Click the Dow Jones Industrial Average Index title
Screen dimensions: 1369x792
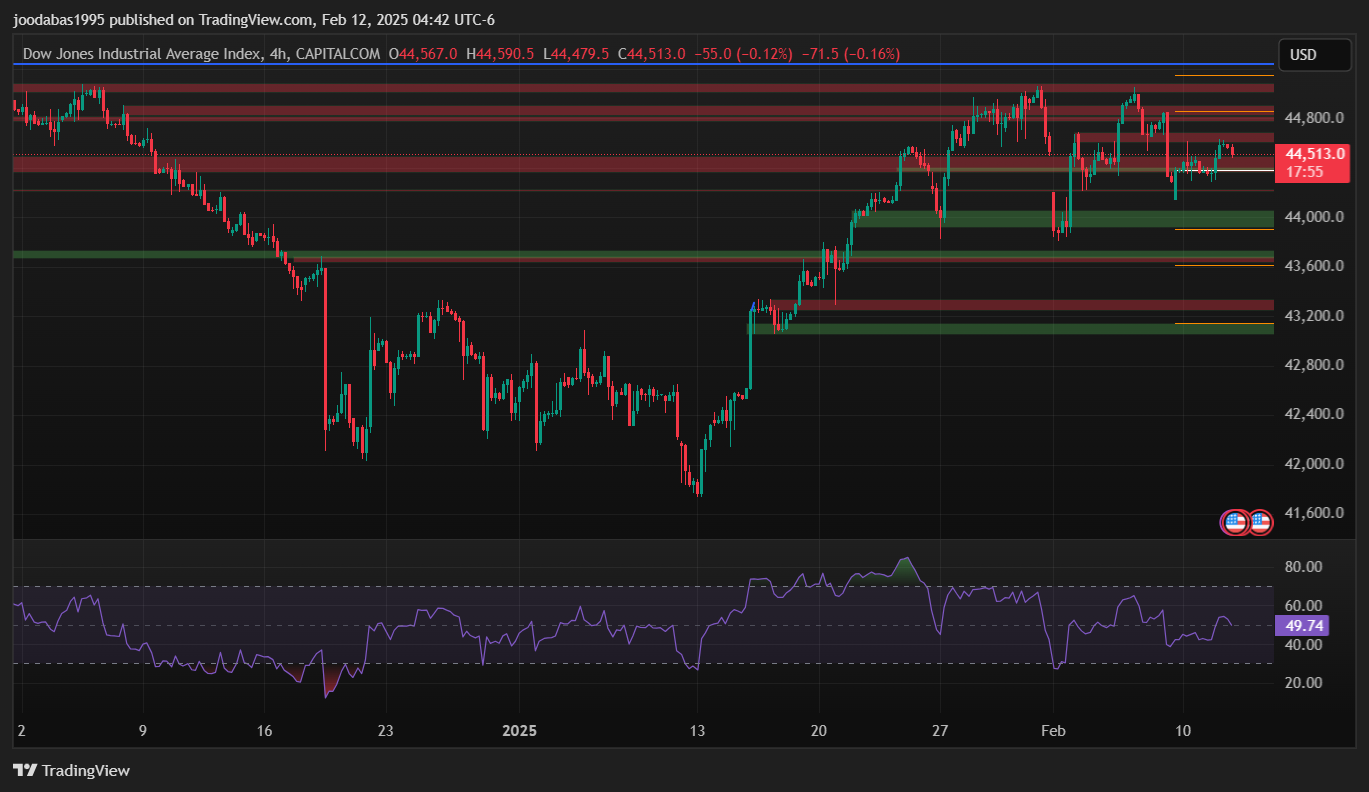point(138,54)
